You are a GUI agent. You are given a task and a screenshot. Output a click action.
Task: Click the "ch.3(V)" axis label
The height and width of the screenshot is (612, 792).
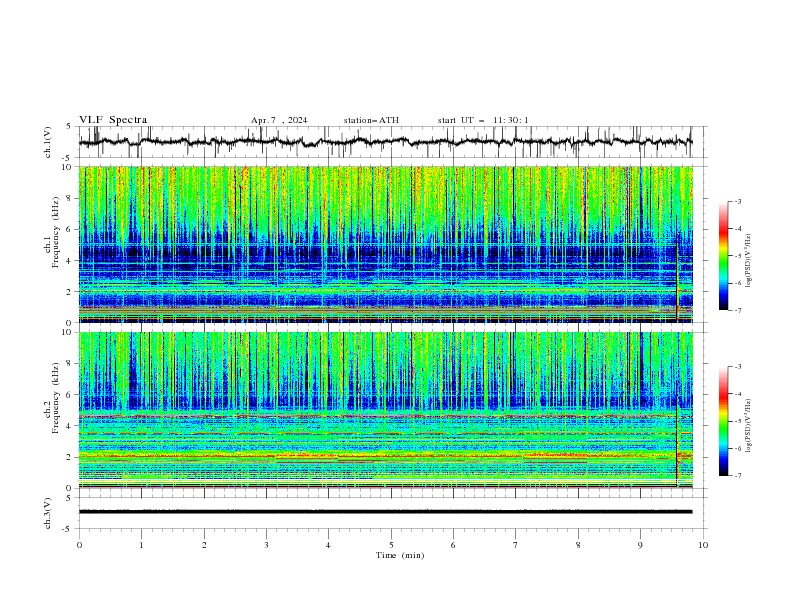(48, 513)
